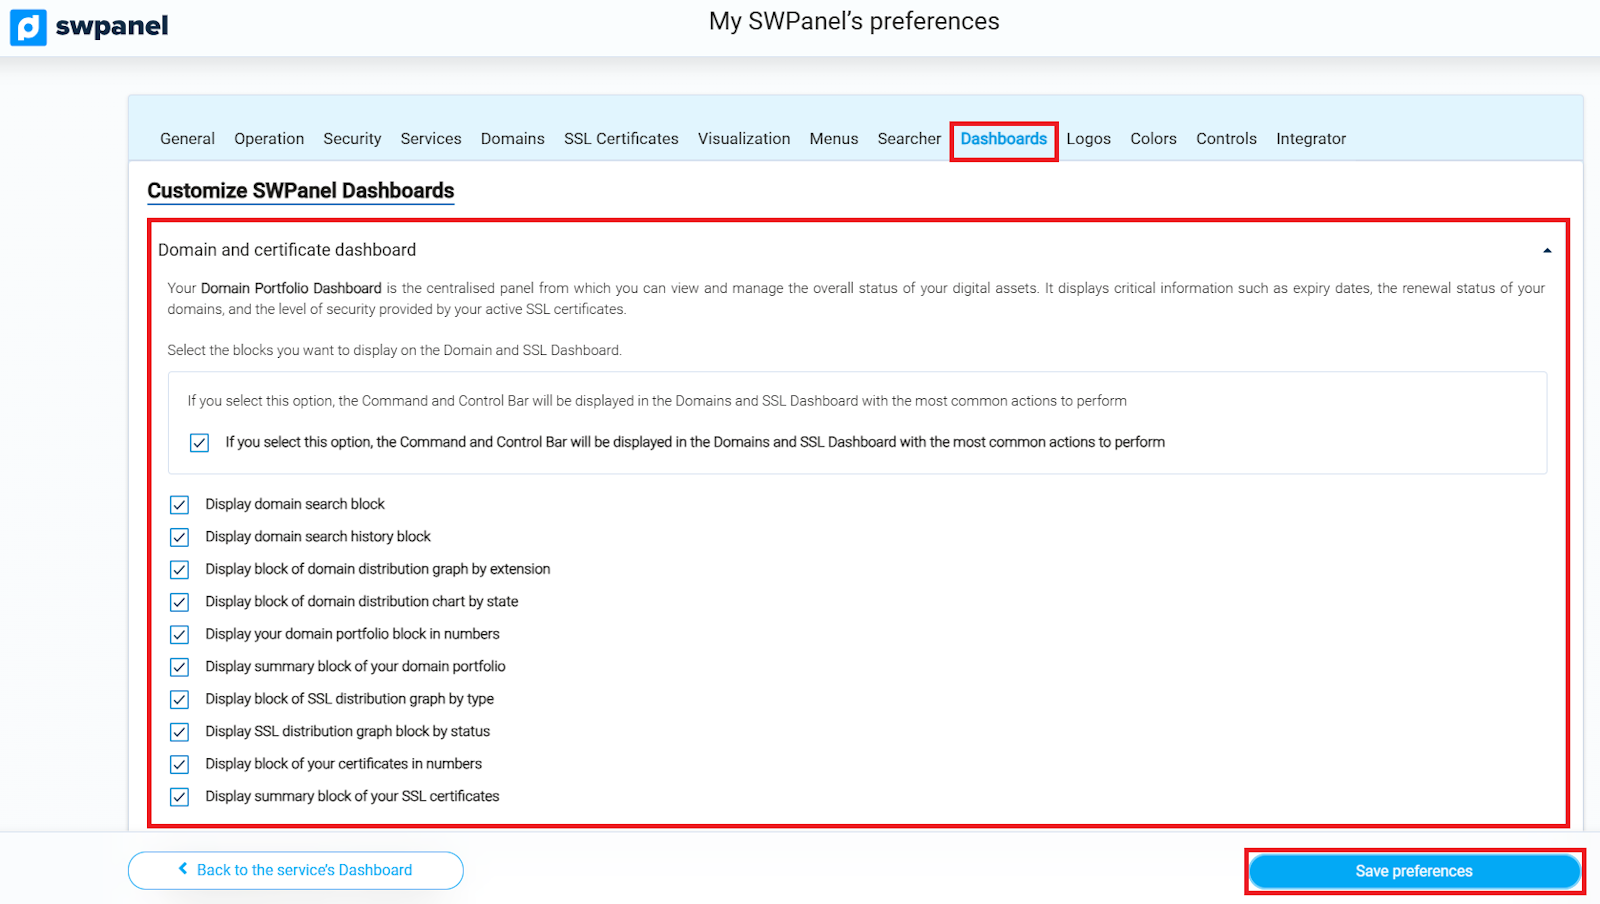Open the General tab

click(x=187, y=139)
